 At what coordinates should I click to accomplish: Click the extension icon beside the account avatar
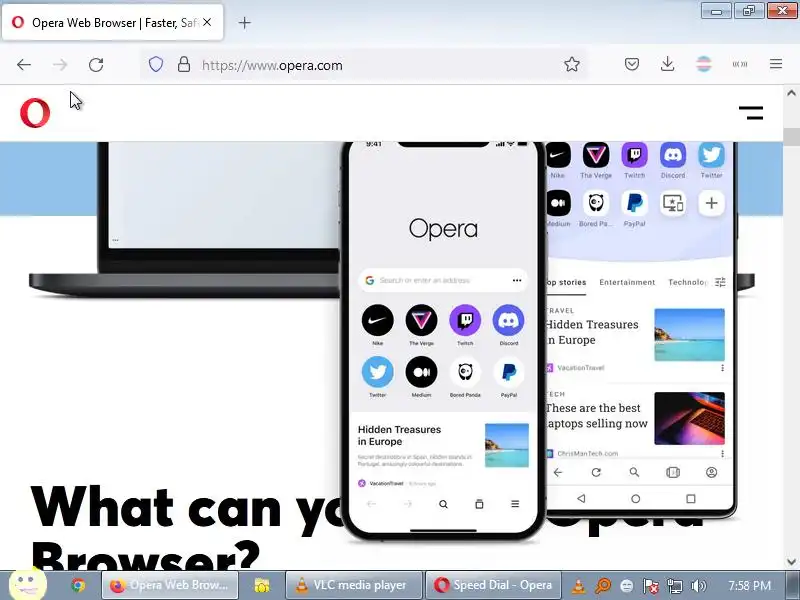pyautogui.click(x=740, y=64)
